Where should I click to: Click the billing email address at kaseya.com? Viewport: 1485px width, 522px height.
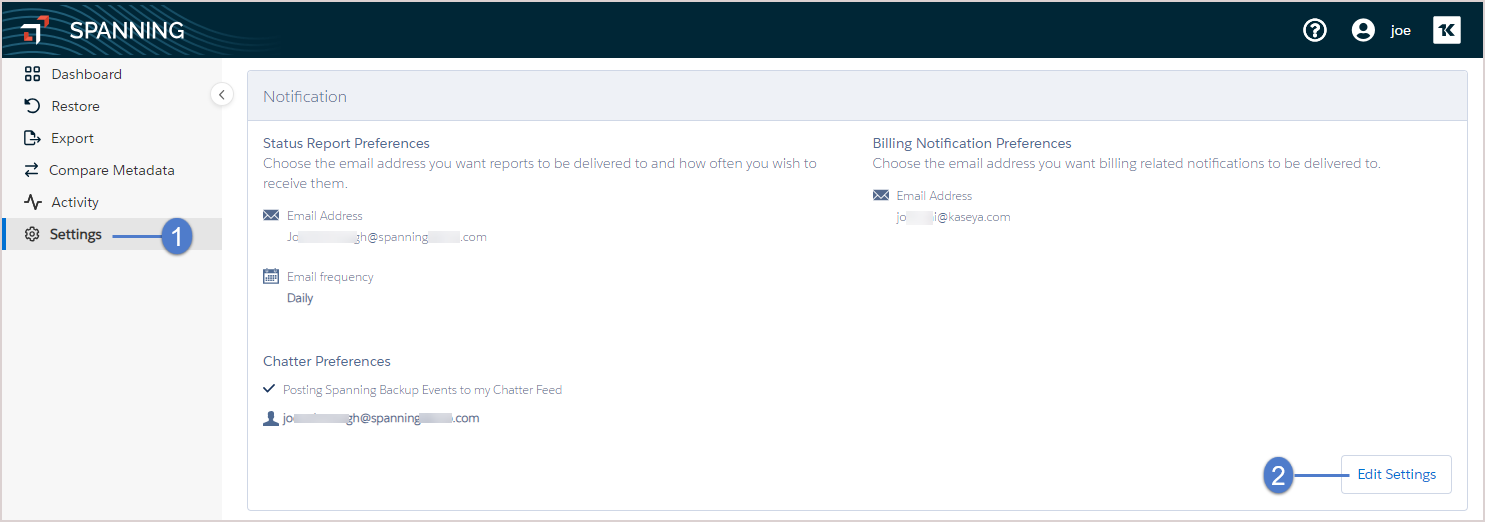click(x=953, y=216)
